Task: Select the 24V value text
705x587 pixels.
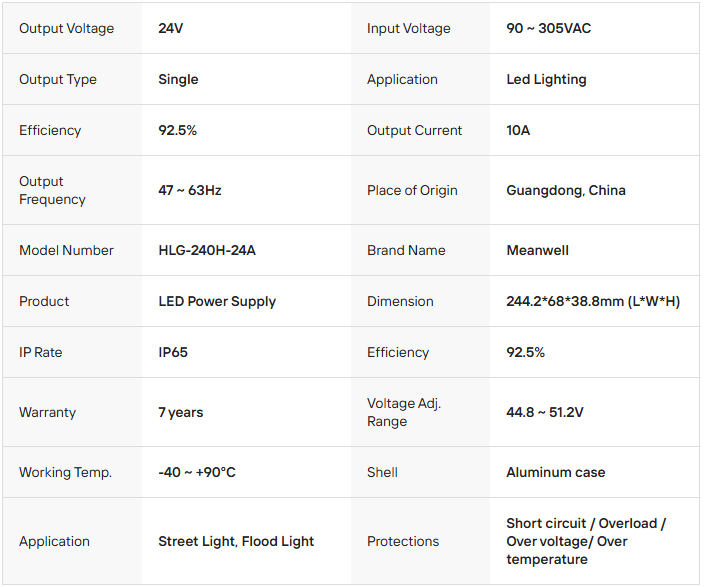Action: tap(171, 28)
